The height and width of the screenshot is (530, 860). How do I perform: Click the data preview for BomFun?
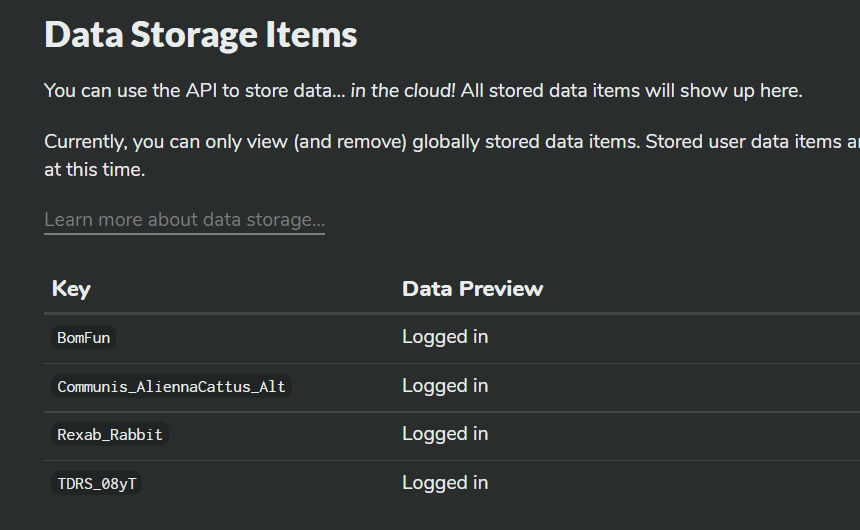click(445, 337)
